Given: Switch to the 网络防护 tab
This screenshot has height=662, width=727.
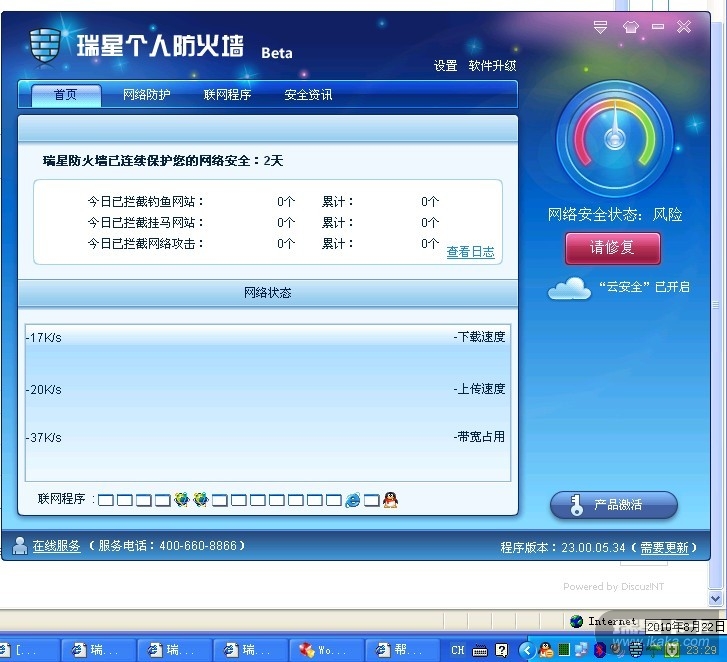Looking at the screenshot, I should click(x=147, y=95).
